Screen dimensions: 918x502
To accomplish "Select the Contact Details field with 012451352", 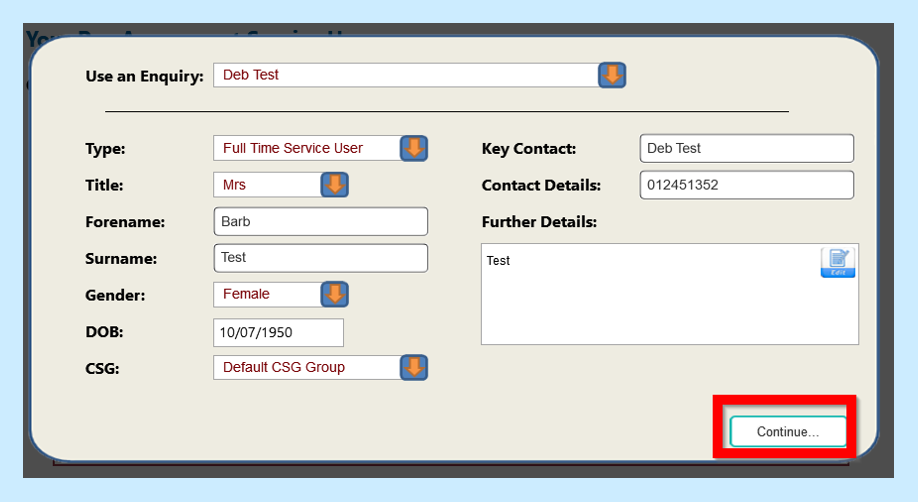I will (746, 185).
